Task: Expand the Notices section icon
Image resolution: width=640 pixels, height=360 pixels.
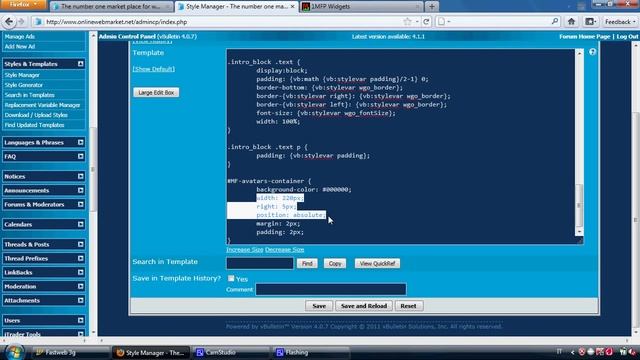Action: [x=80, y=176]
